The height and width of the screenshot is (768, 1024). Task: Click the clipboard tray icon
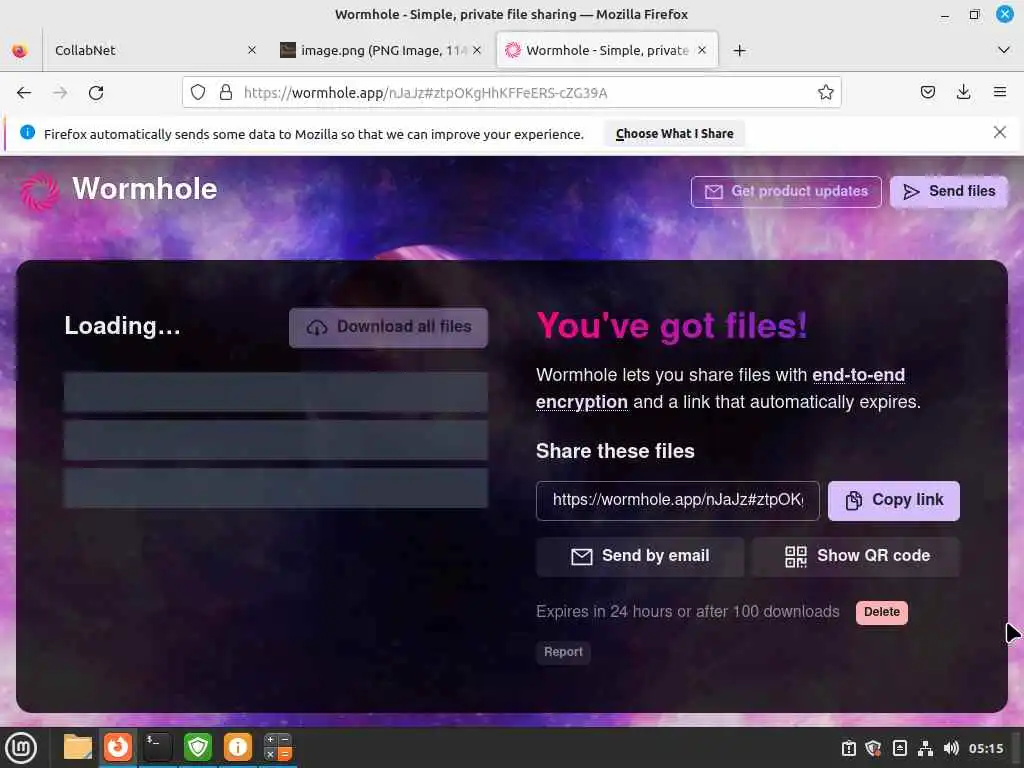(848, 748)
